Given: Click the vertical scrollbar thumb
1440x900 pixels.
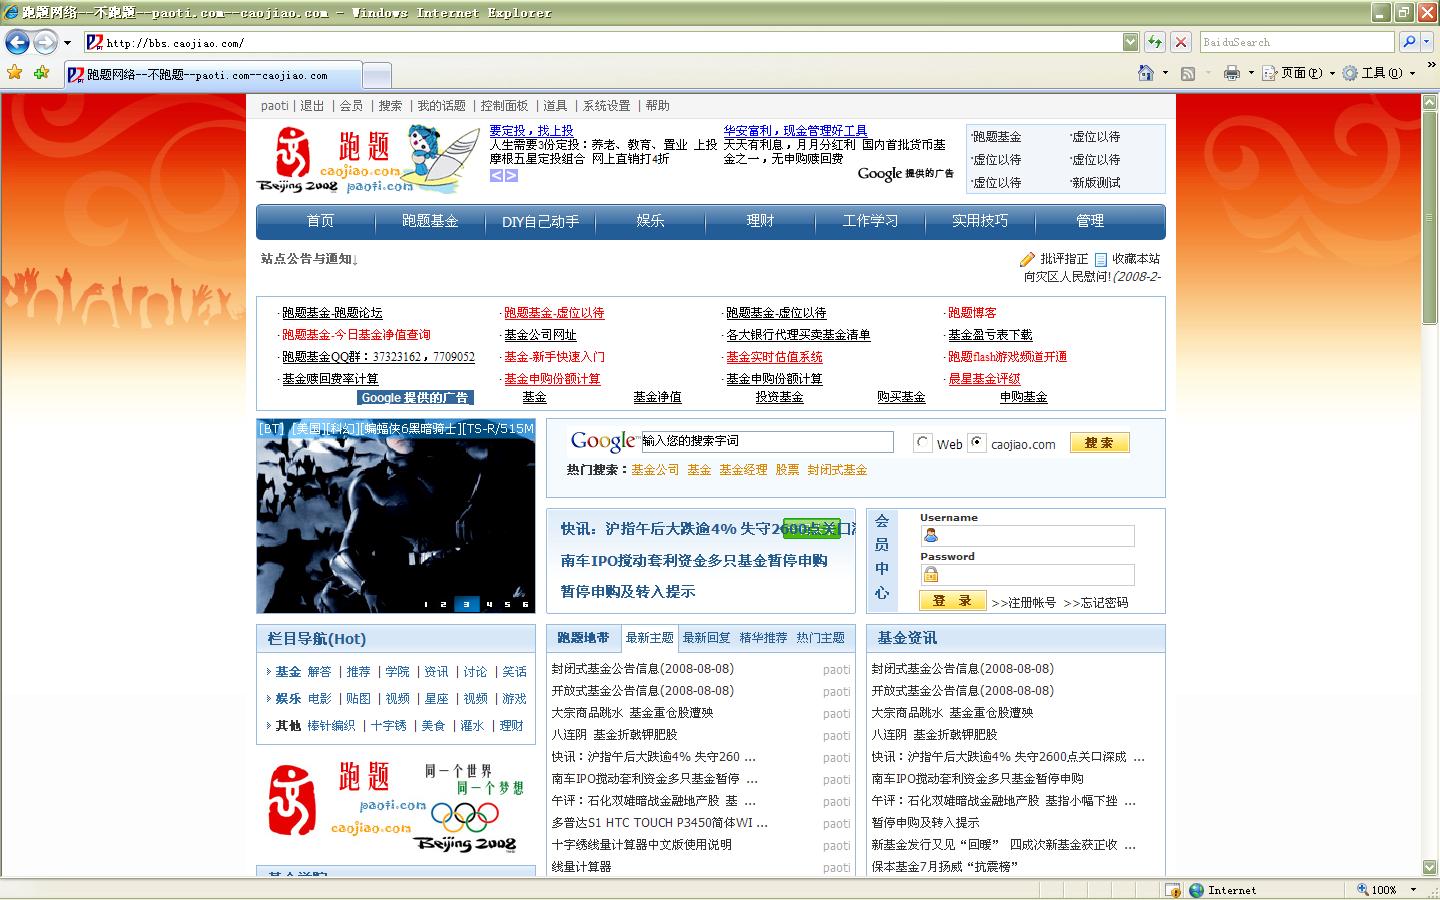Looking at the screenshot, I should [1431, 218].
